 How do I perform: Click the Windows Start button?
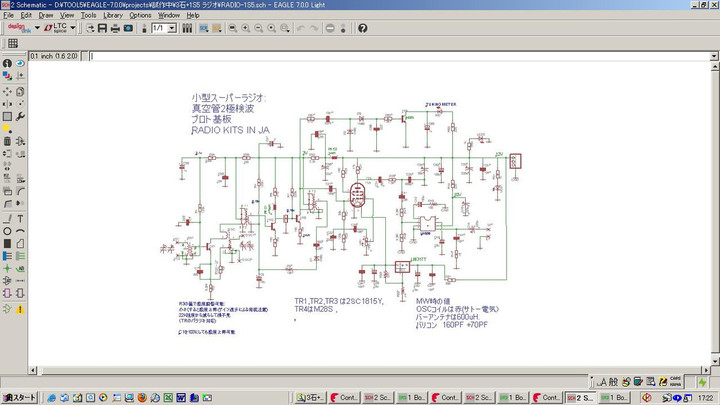pyautogui.click(x=20, y=398)
